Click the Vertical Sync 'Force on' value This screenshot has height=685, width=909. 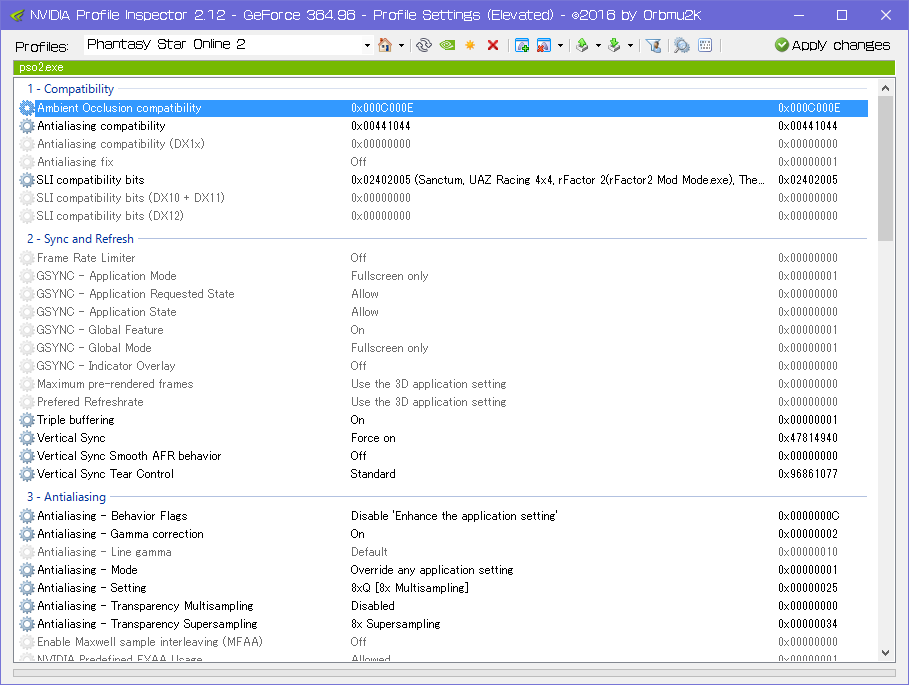click(373, 438)
